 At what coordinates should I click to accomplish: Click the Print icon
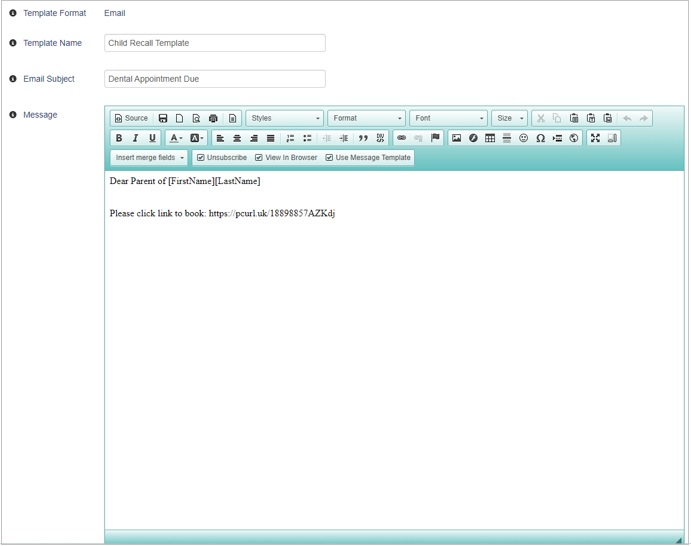point(213,118)
